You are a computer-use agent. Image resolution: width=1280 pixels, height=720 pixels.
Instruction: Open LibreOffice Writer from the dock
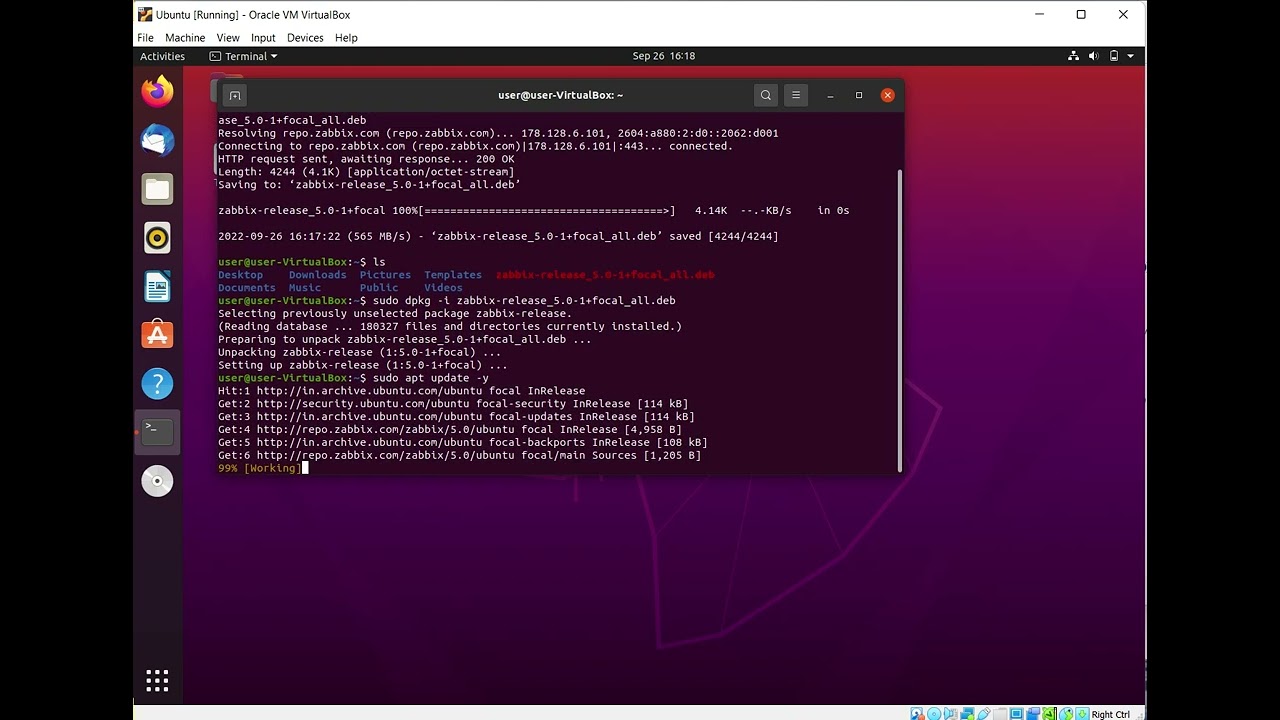tap(157, 287)
